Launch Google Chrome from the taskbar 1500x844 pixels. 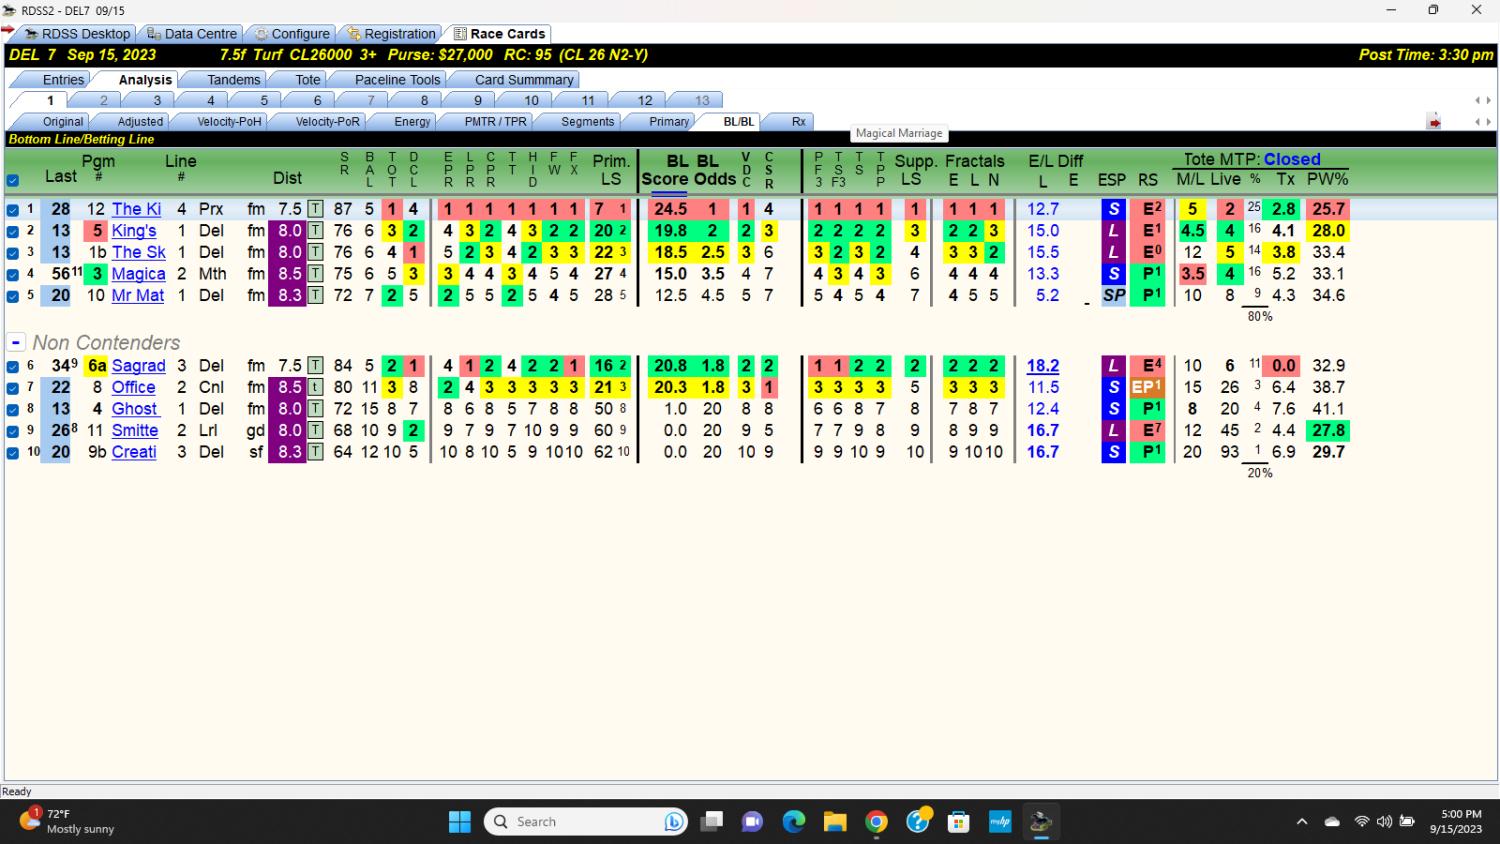click(x=877, y=822)
